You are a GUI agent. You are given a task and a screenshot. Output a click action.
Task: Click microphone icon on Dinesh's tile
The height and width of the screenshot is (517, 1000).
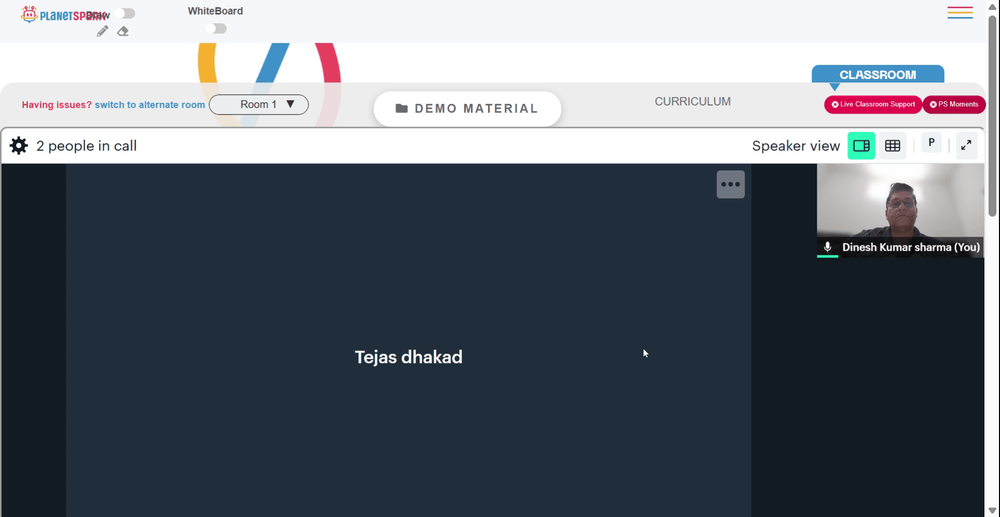tap(827, 247)
